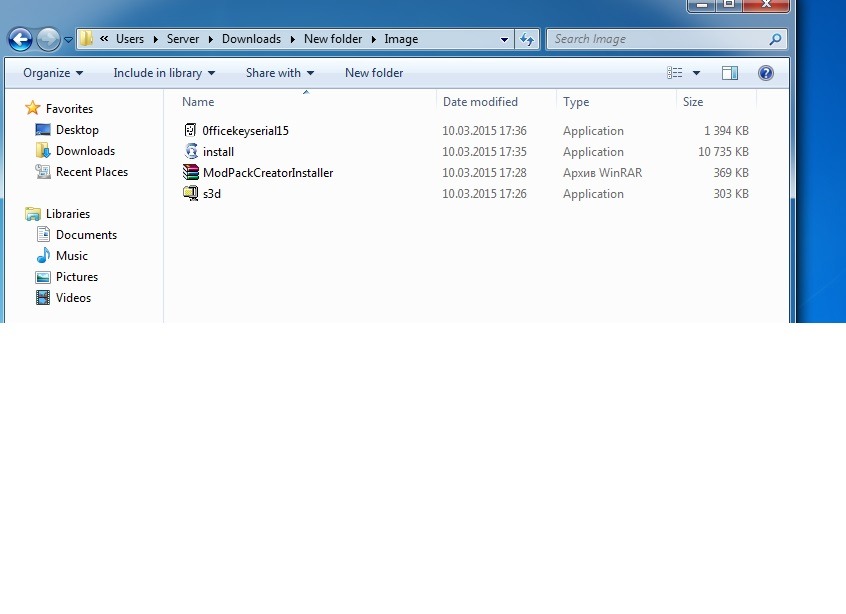Toggle the preview pane icon
This screenshot has width=846, height=614.
[730, 73]
